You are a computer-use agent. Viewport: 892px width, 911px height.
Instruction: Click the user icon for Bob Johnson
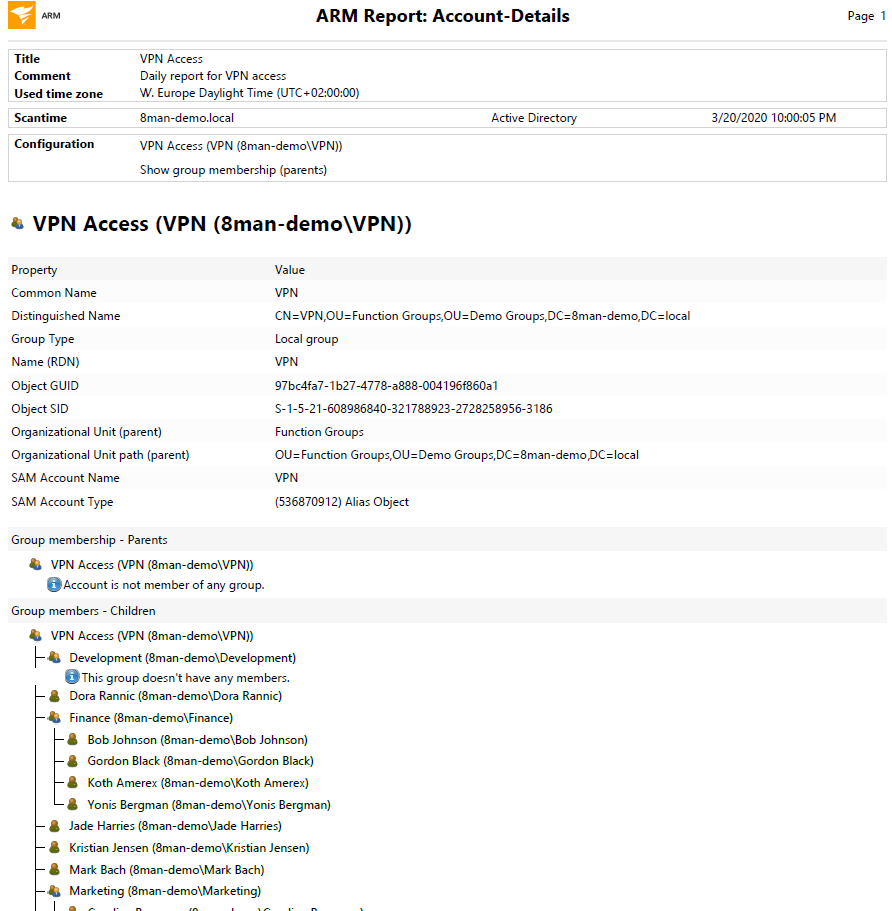(x=73, y=740)
